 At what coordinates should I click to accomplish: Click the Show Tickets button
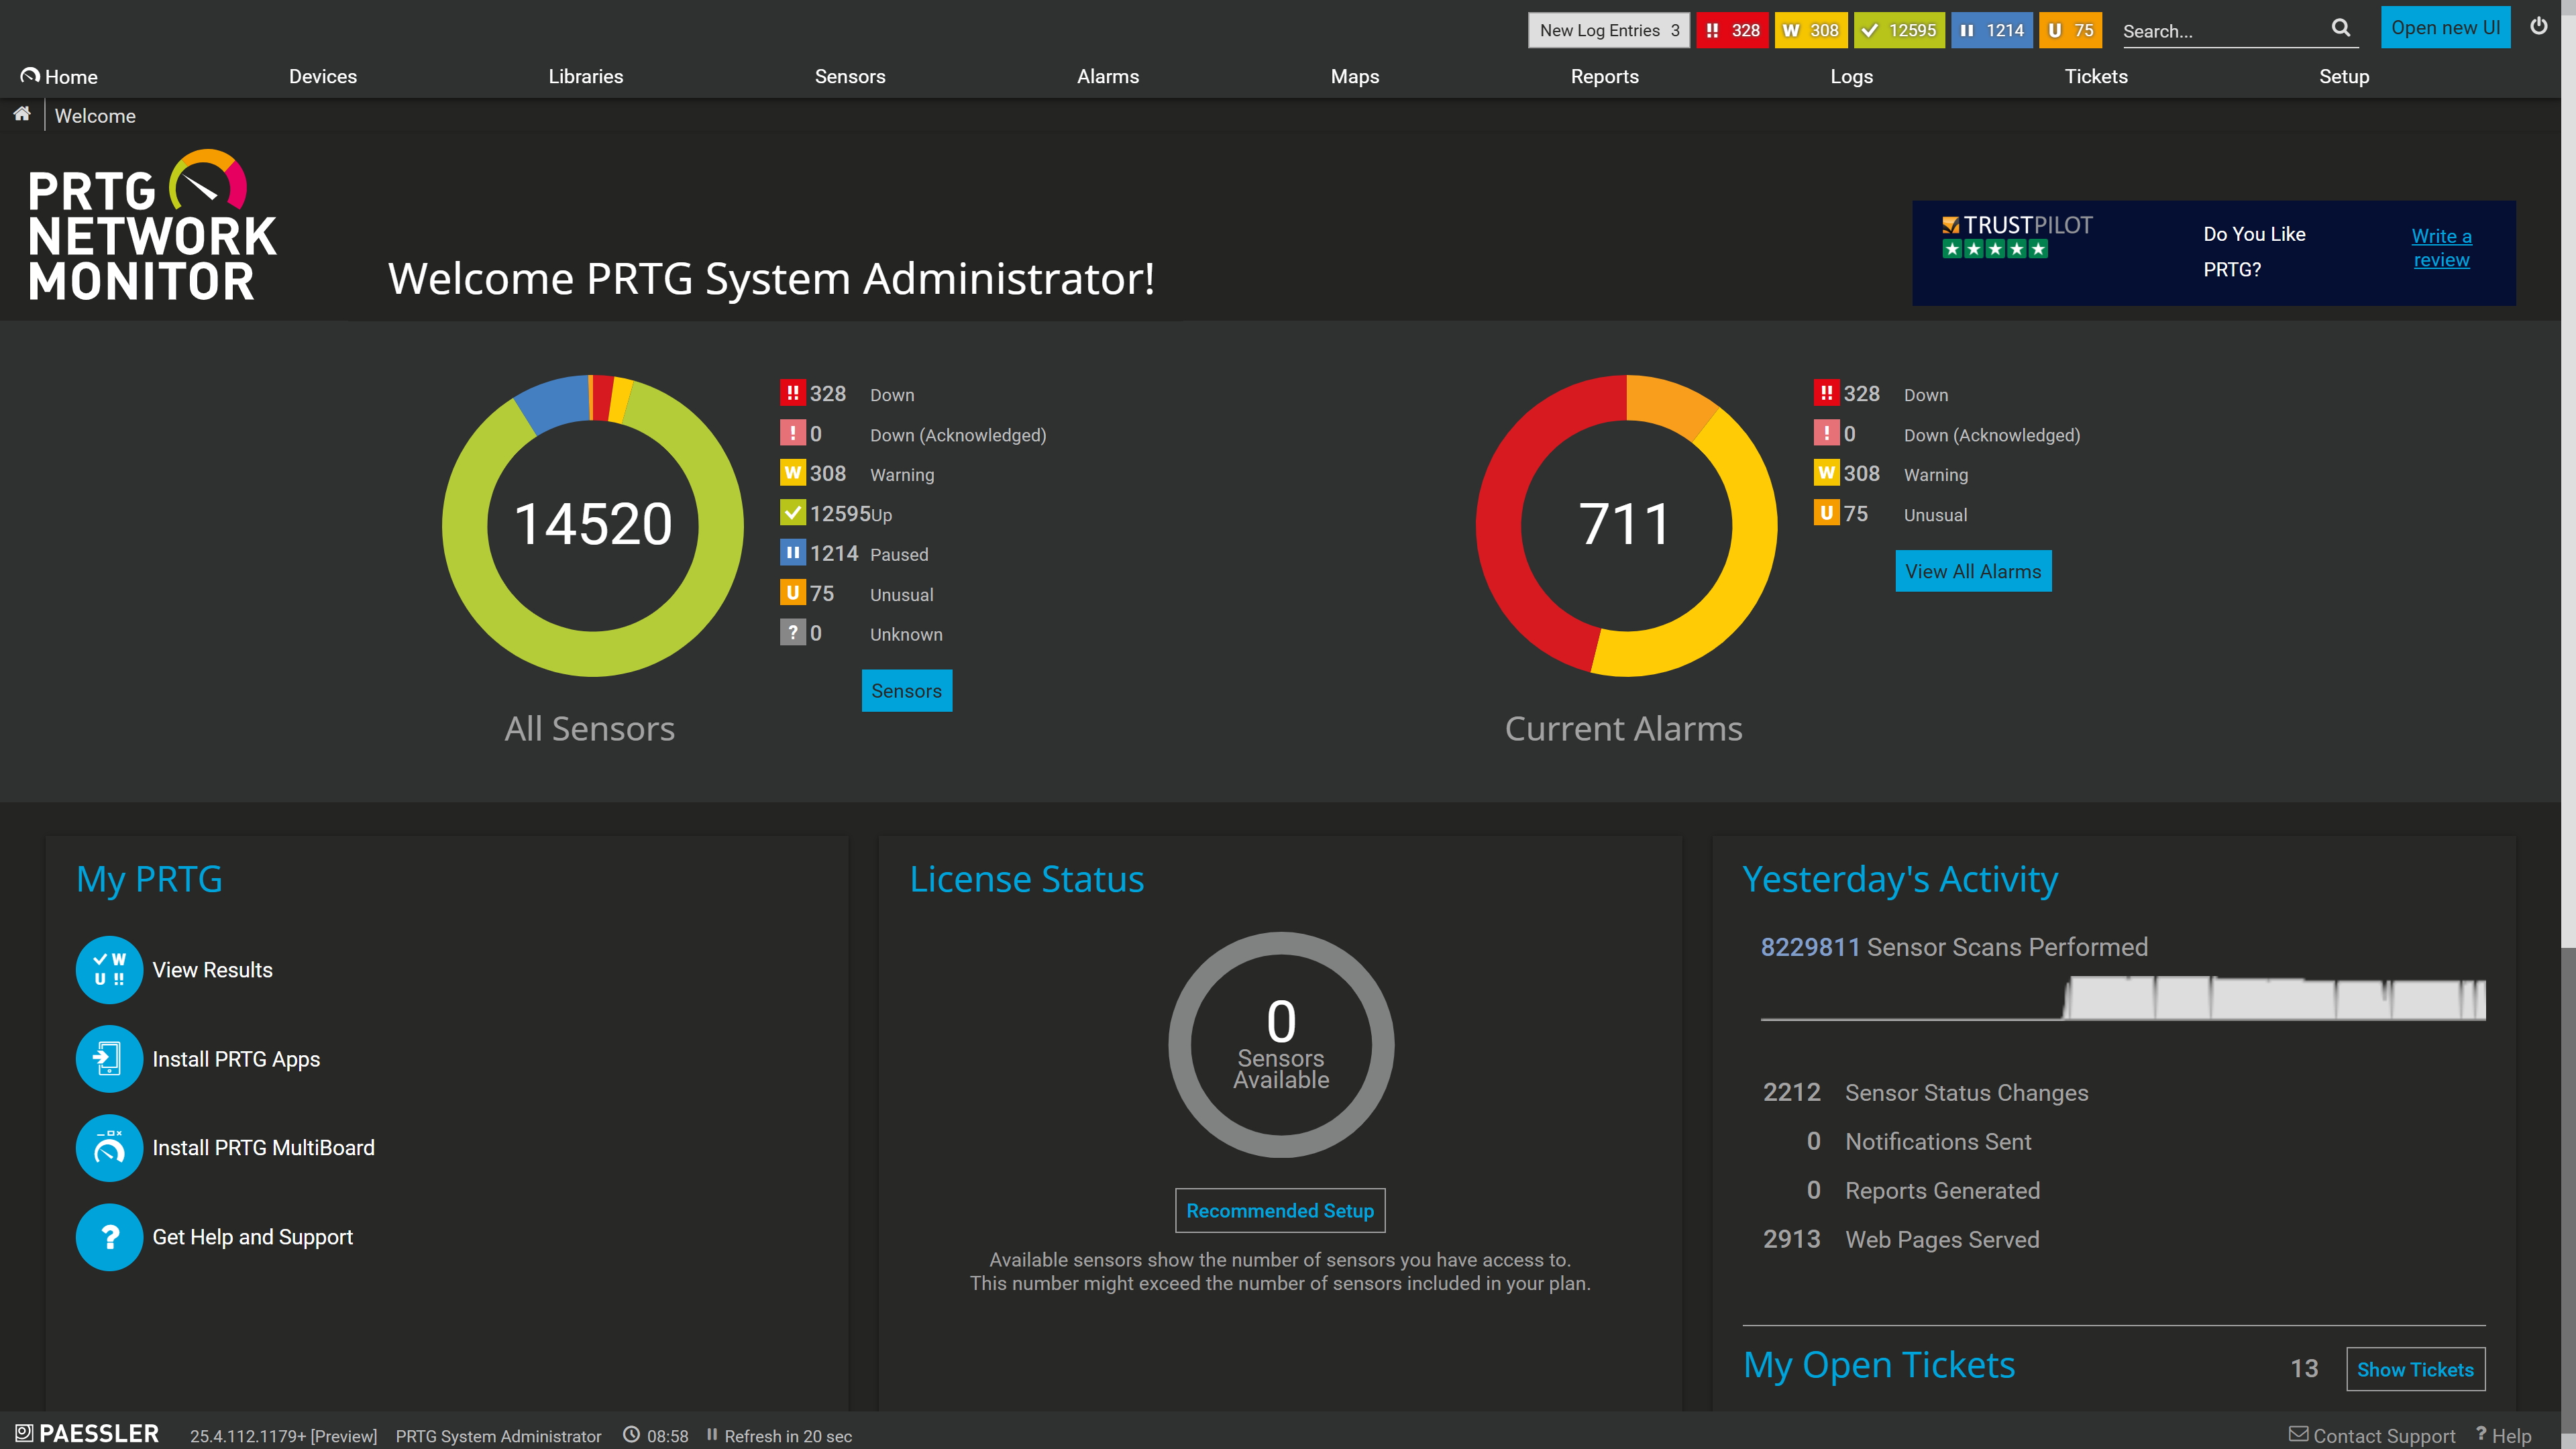(x=2415, y=1369)
